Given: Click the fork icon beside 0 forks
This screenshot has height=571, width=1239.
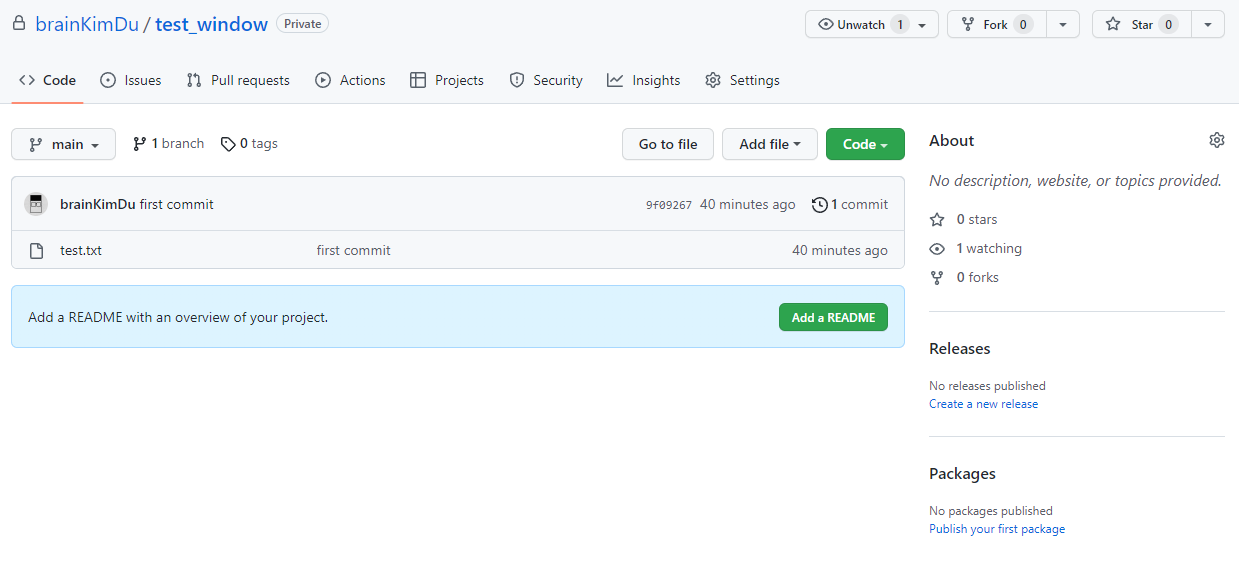Looking at the screenshot, I should pos(937,277).
